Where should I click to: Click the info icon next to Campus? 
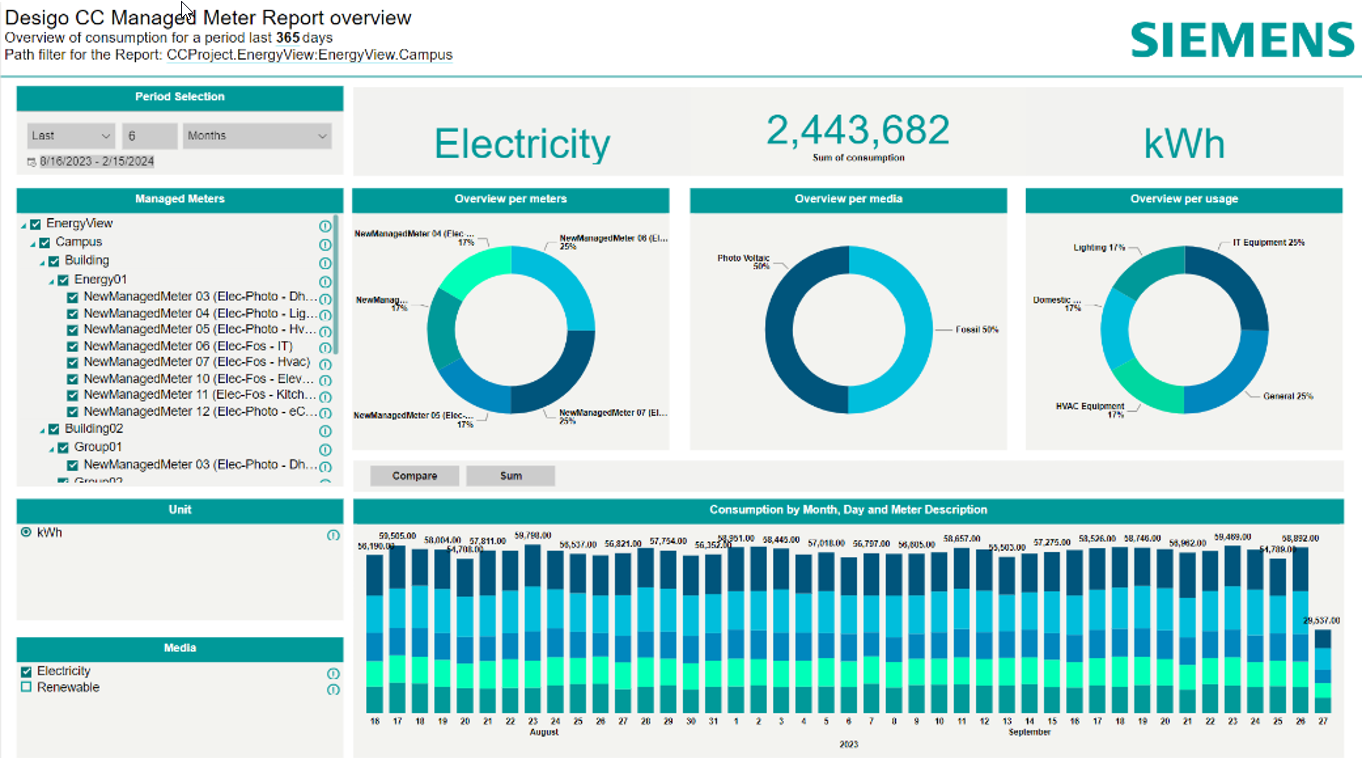pos(325,244)
